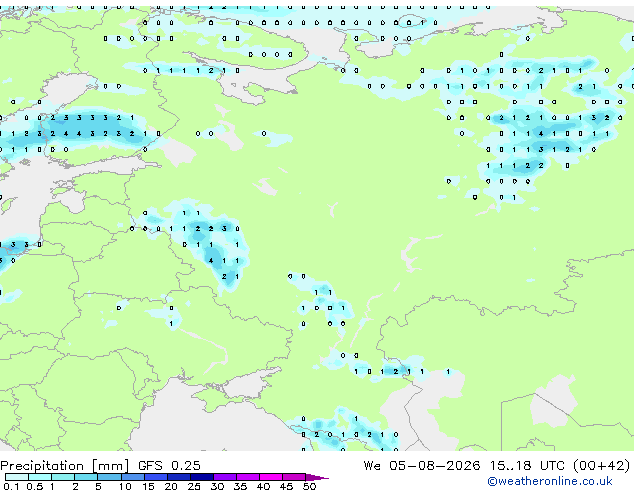Select the 30–35 mm purple swatch
634x490 pixels.
(x=225, y=477)
